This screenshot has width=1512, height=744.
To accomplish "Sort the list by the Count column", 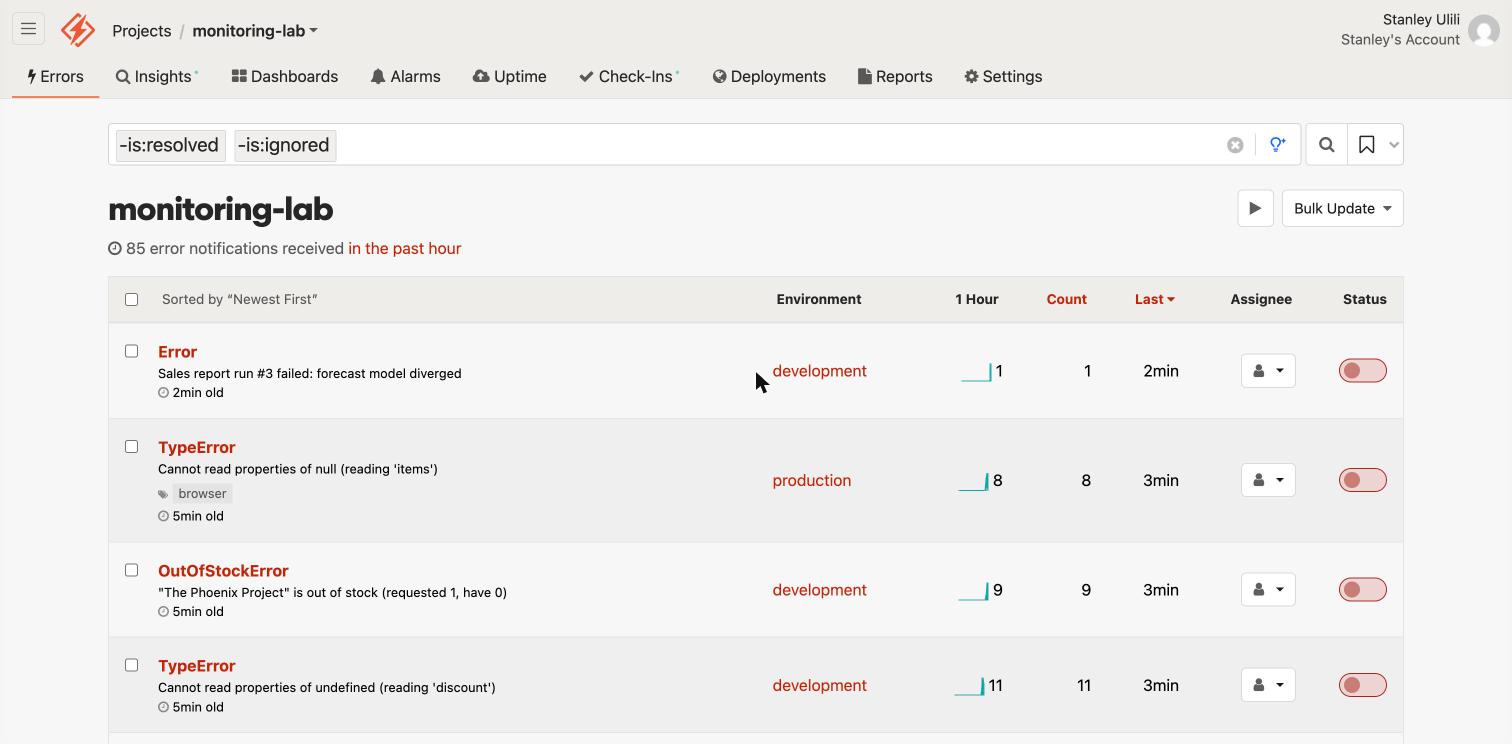I will (x=1066, y=299).
